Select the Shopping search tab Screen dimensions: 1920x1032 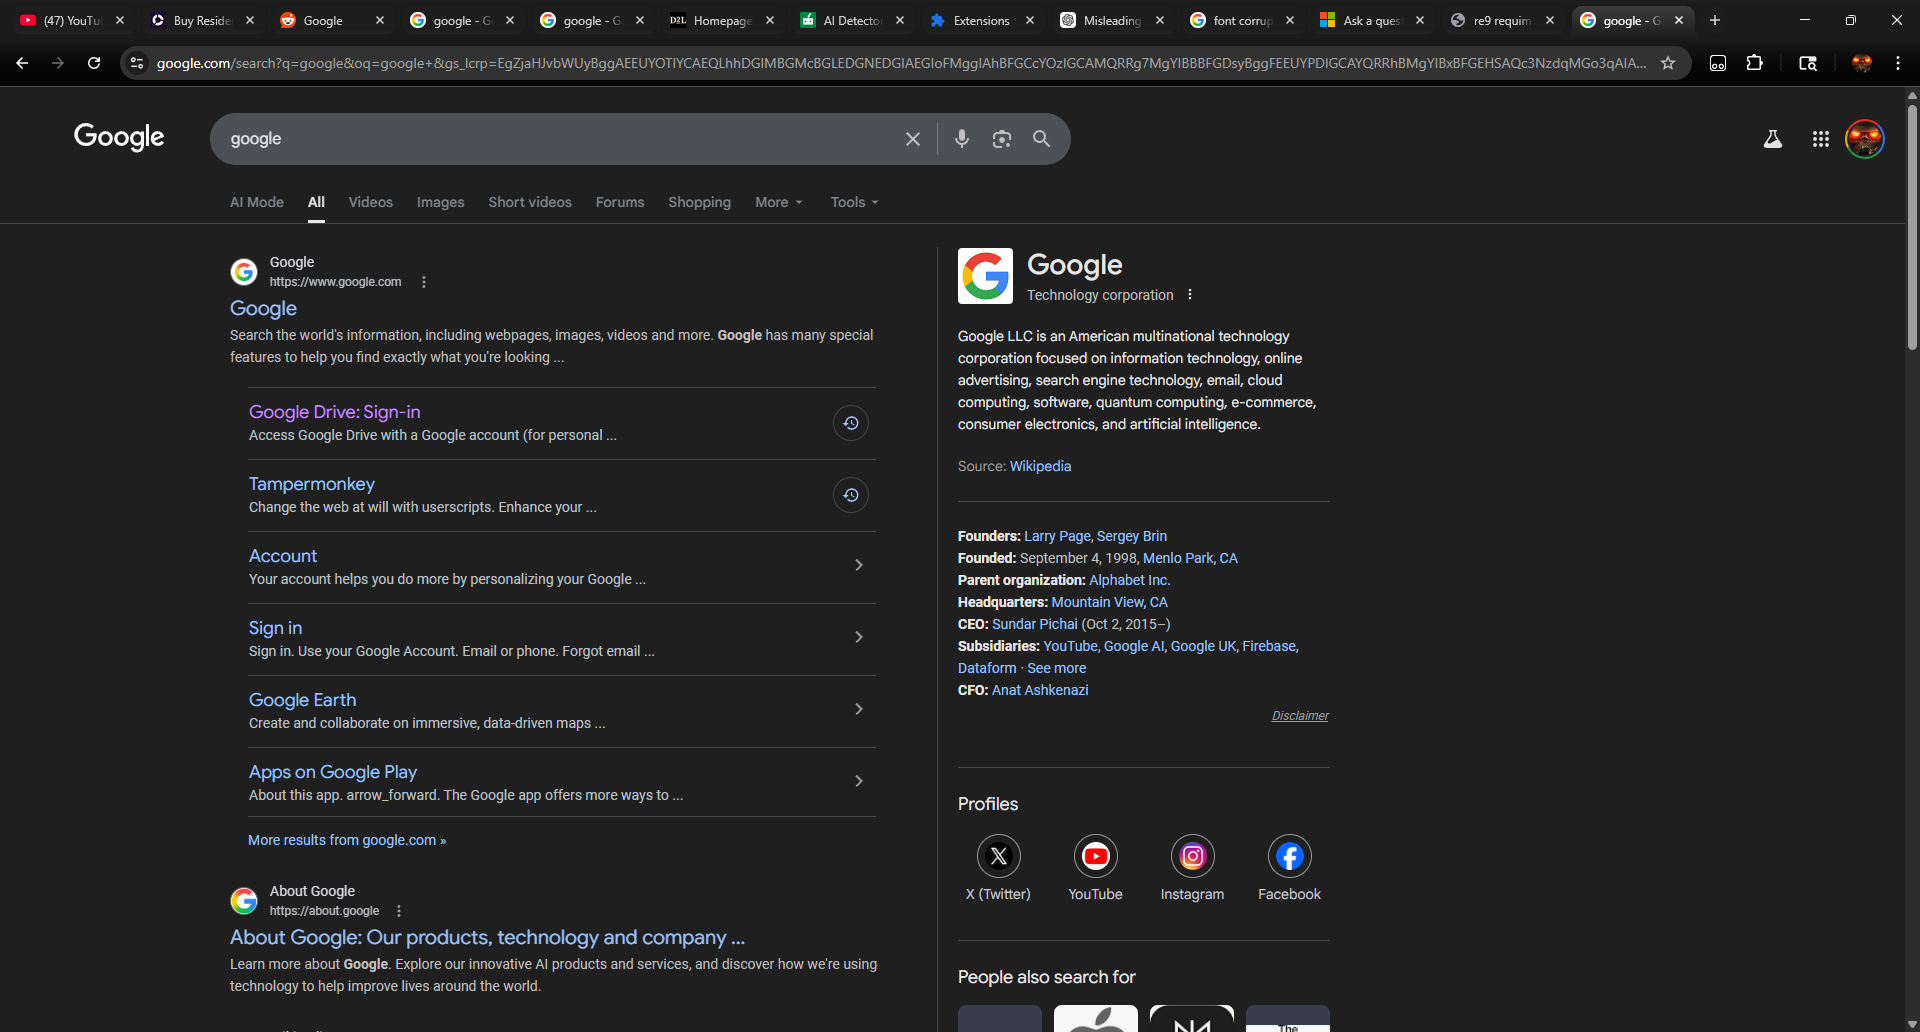click(699, 202)
